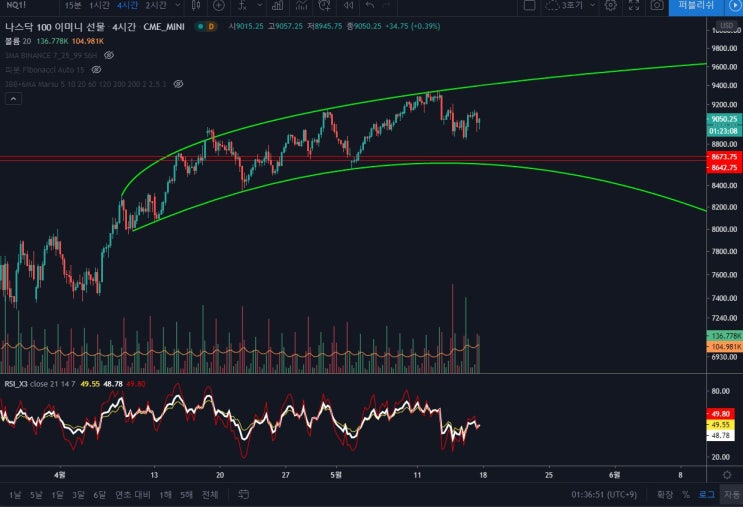Click the orange 104.981K volume MA label
This screenshot has height=507, width=743.
[725, 347]
